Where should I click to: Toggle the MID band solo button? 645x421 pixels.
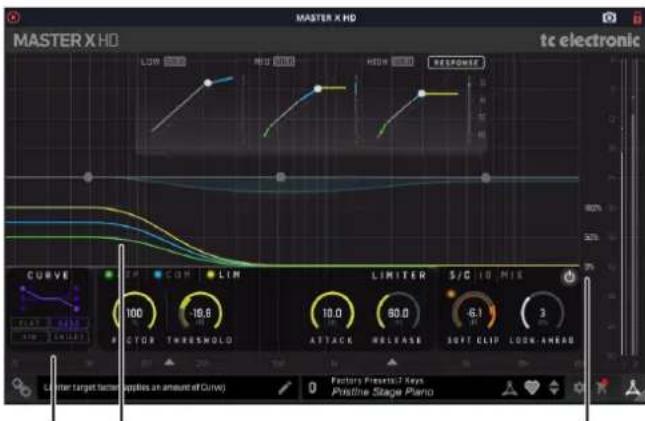(x=284, y=62)
